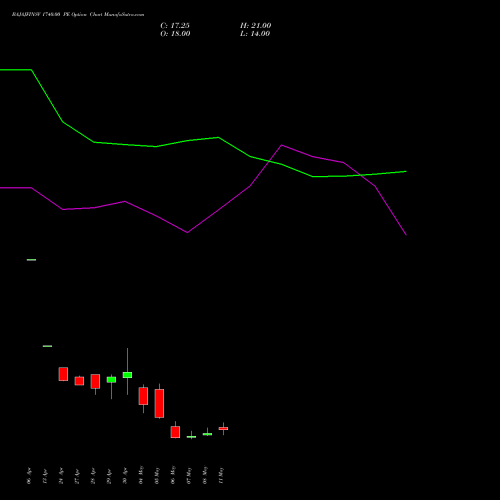Select the 06 May date label
Viewport: 500px width, 500px height.
tap(173, 475)
